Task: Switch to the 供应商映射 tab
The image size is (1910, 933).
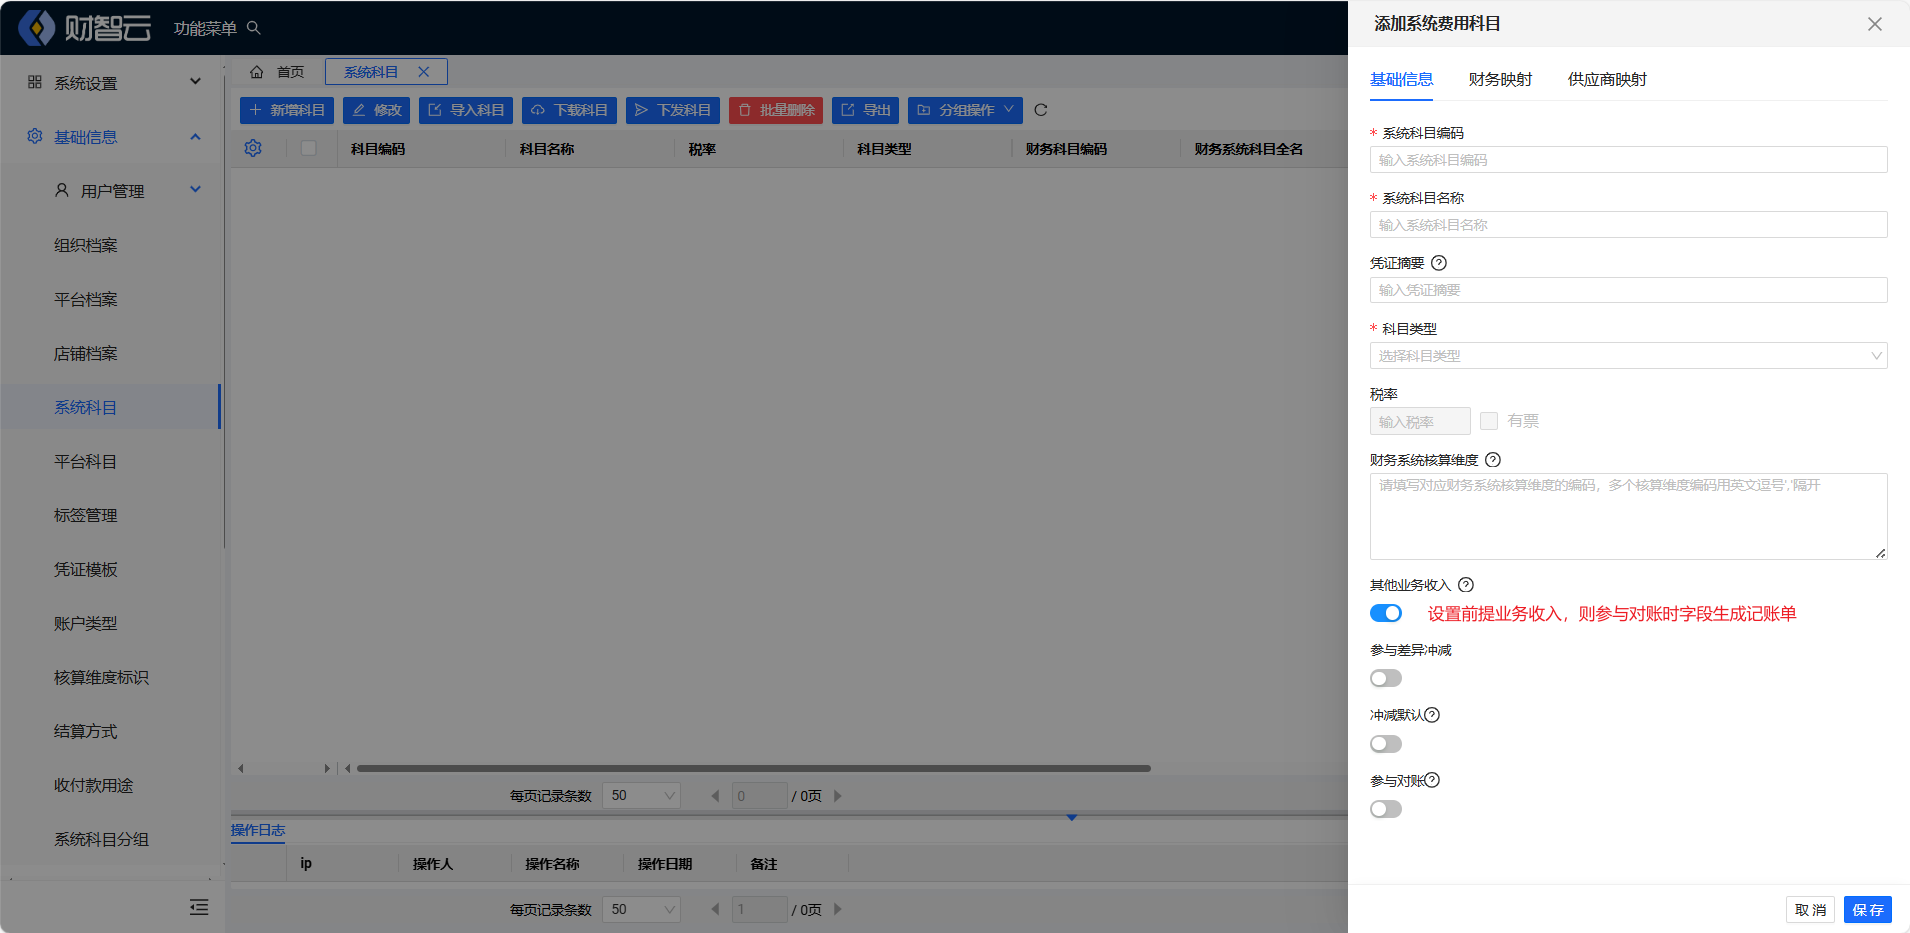Action: coord(1607,80)
